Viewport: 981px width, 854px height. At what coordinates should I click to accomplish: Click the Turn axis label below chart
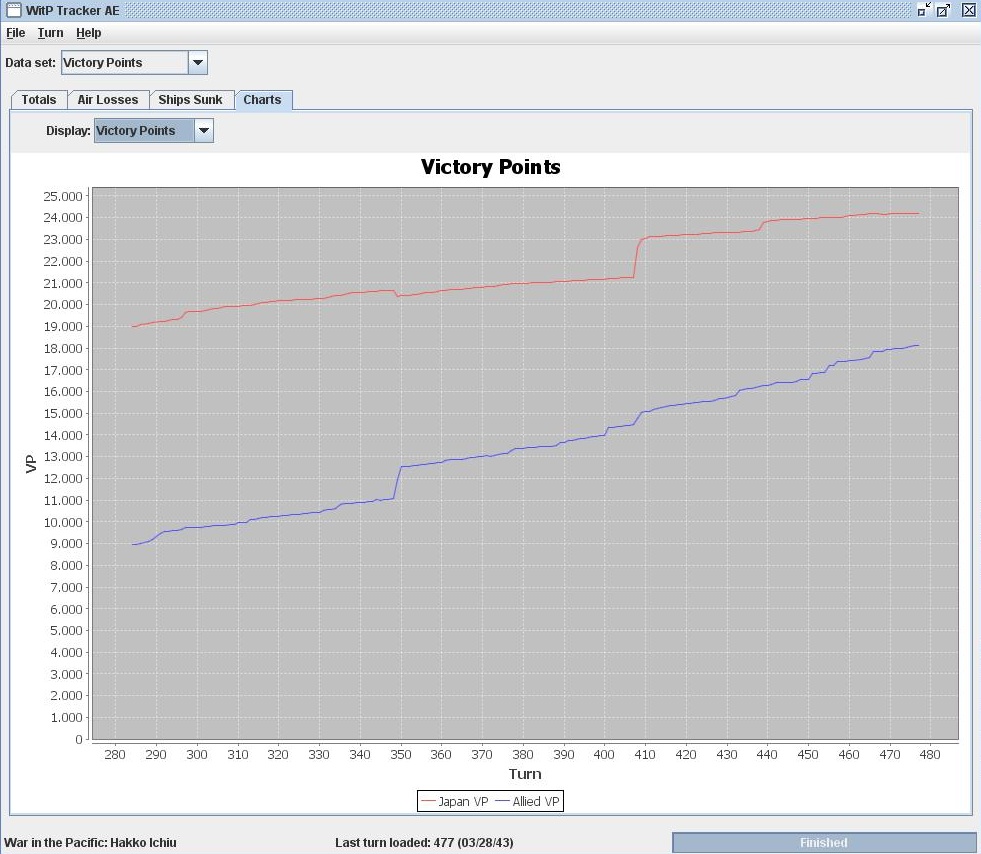pyautogui.click(x=525, y=774)
